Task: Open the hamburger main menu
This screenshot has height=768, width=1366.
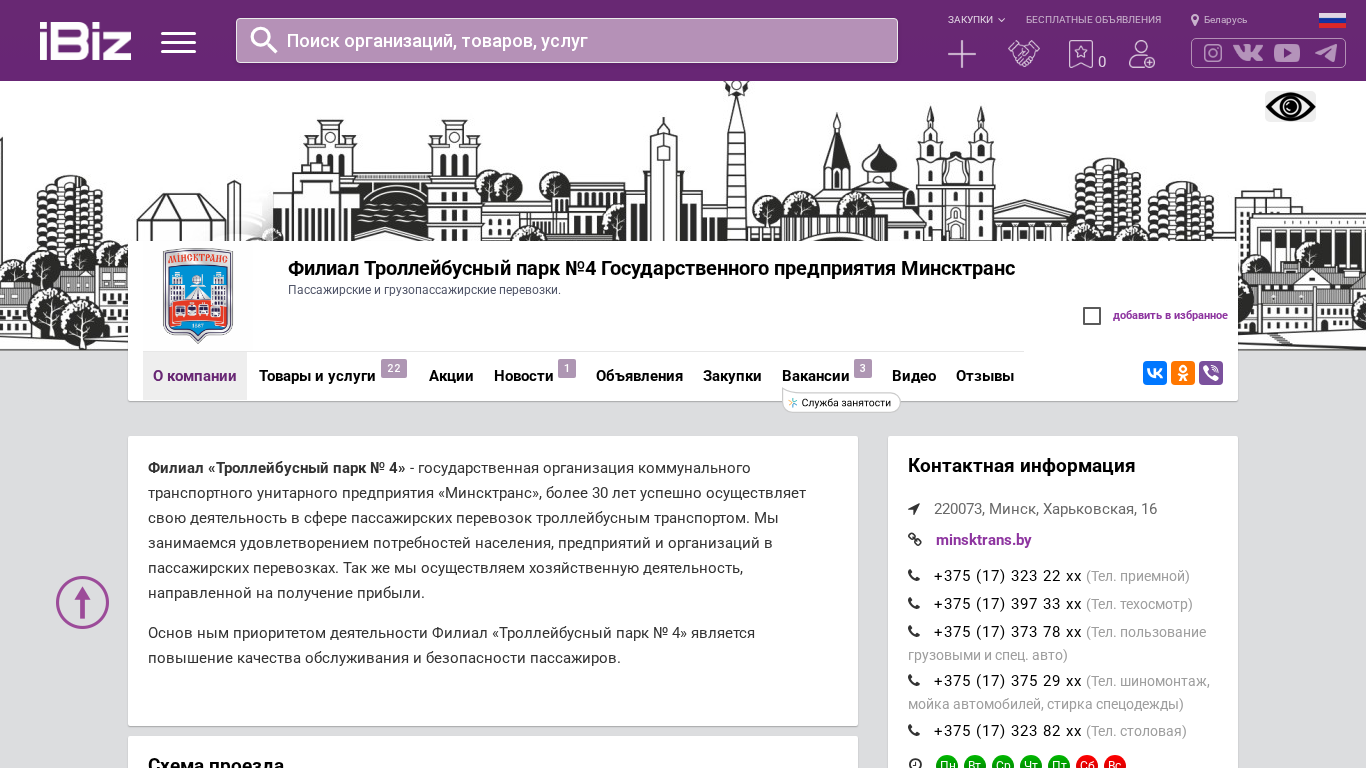Action: click(178, 42)
